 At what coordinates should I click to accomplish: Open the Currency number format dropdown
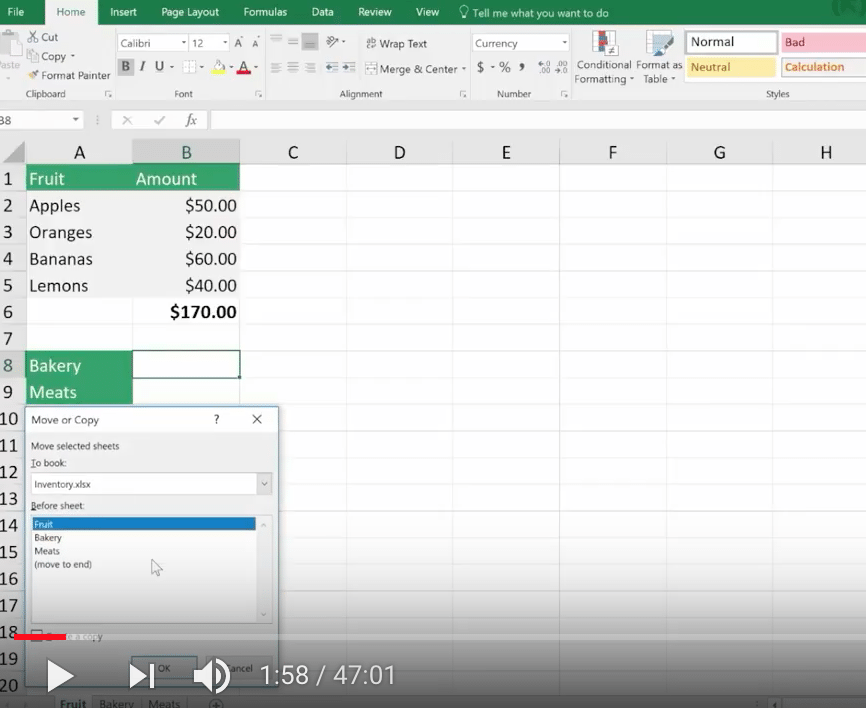click(x=564, y=43)
